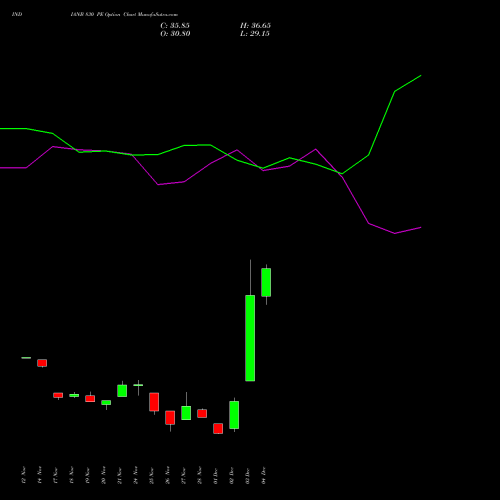Click the opening price value O: 30.80
Viewport: 500px width, 500px height.
(x=175, y=34)
